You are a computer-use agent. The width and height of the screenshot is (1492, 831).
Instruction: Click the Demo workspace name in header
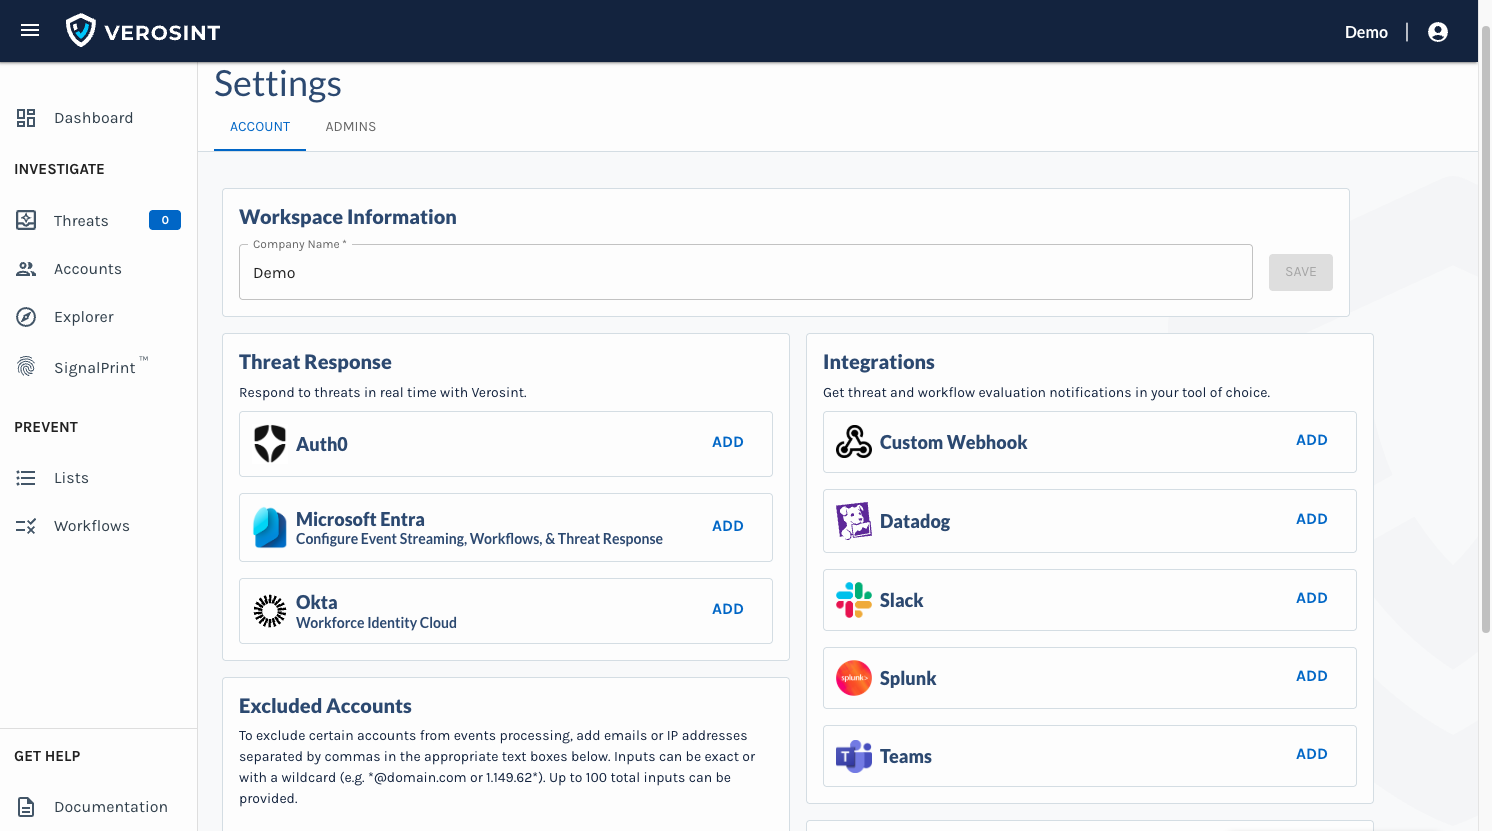pos(1366,32)
